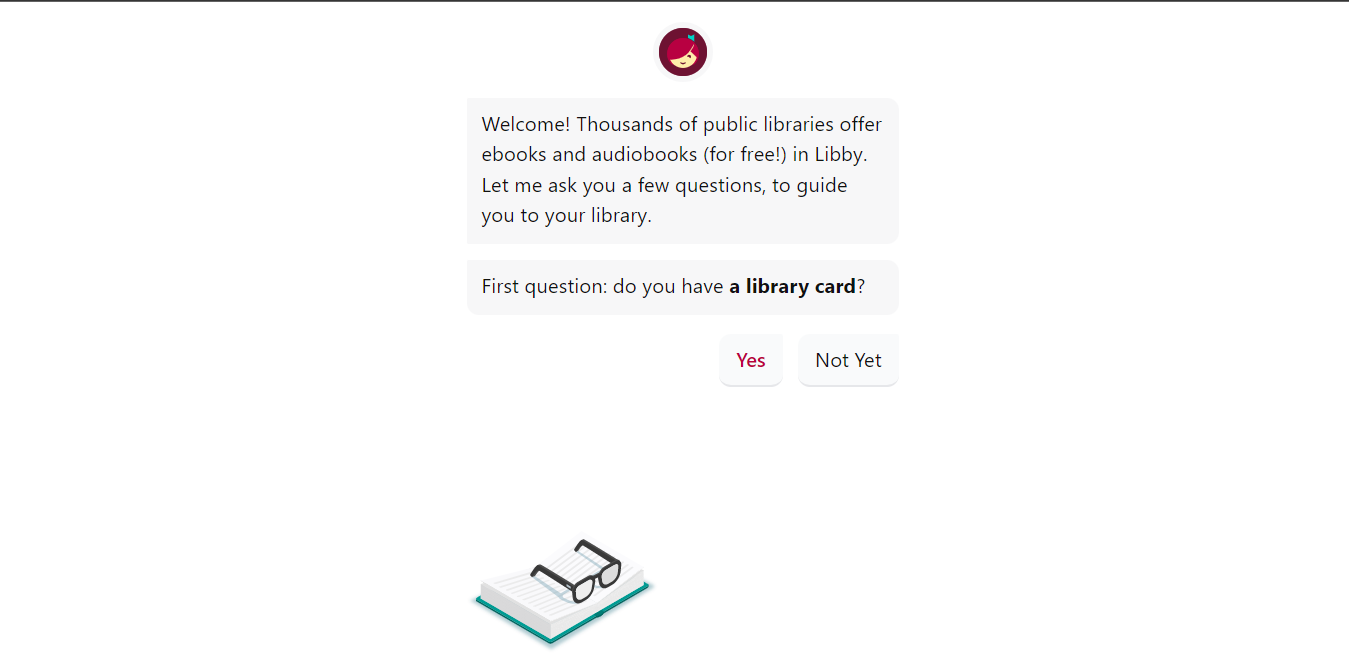
Task: Click the bold 'a library card' text
Action: pos(792,287)
